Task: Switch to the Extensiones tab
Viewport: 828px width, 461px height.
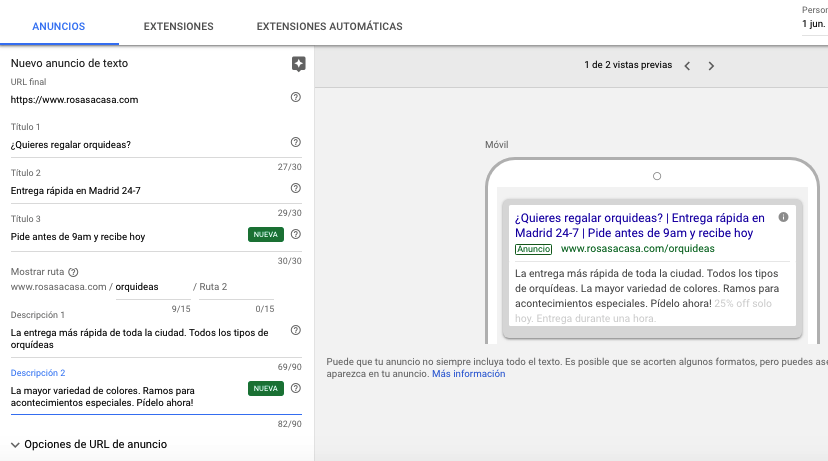Action: click(x=178, y=26)
